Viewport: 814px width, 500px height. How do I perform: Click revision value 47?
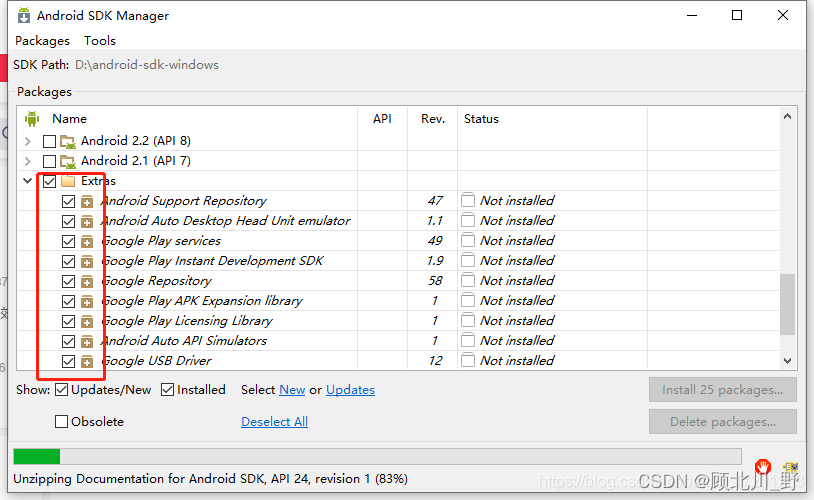click(435, 200)
